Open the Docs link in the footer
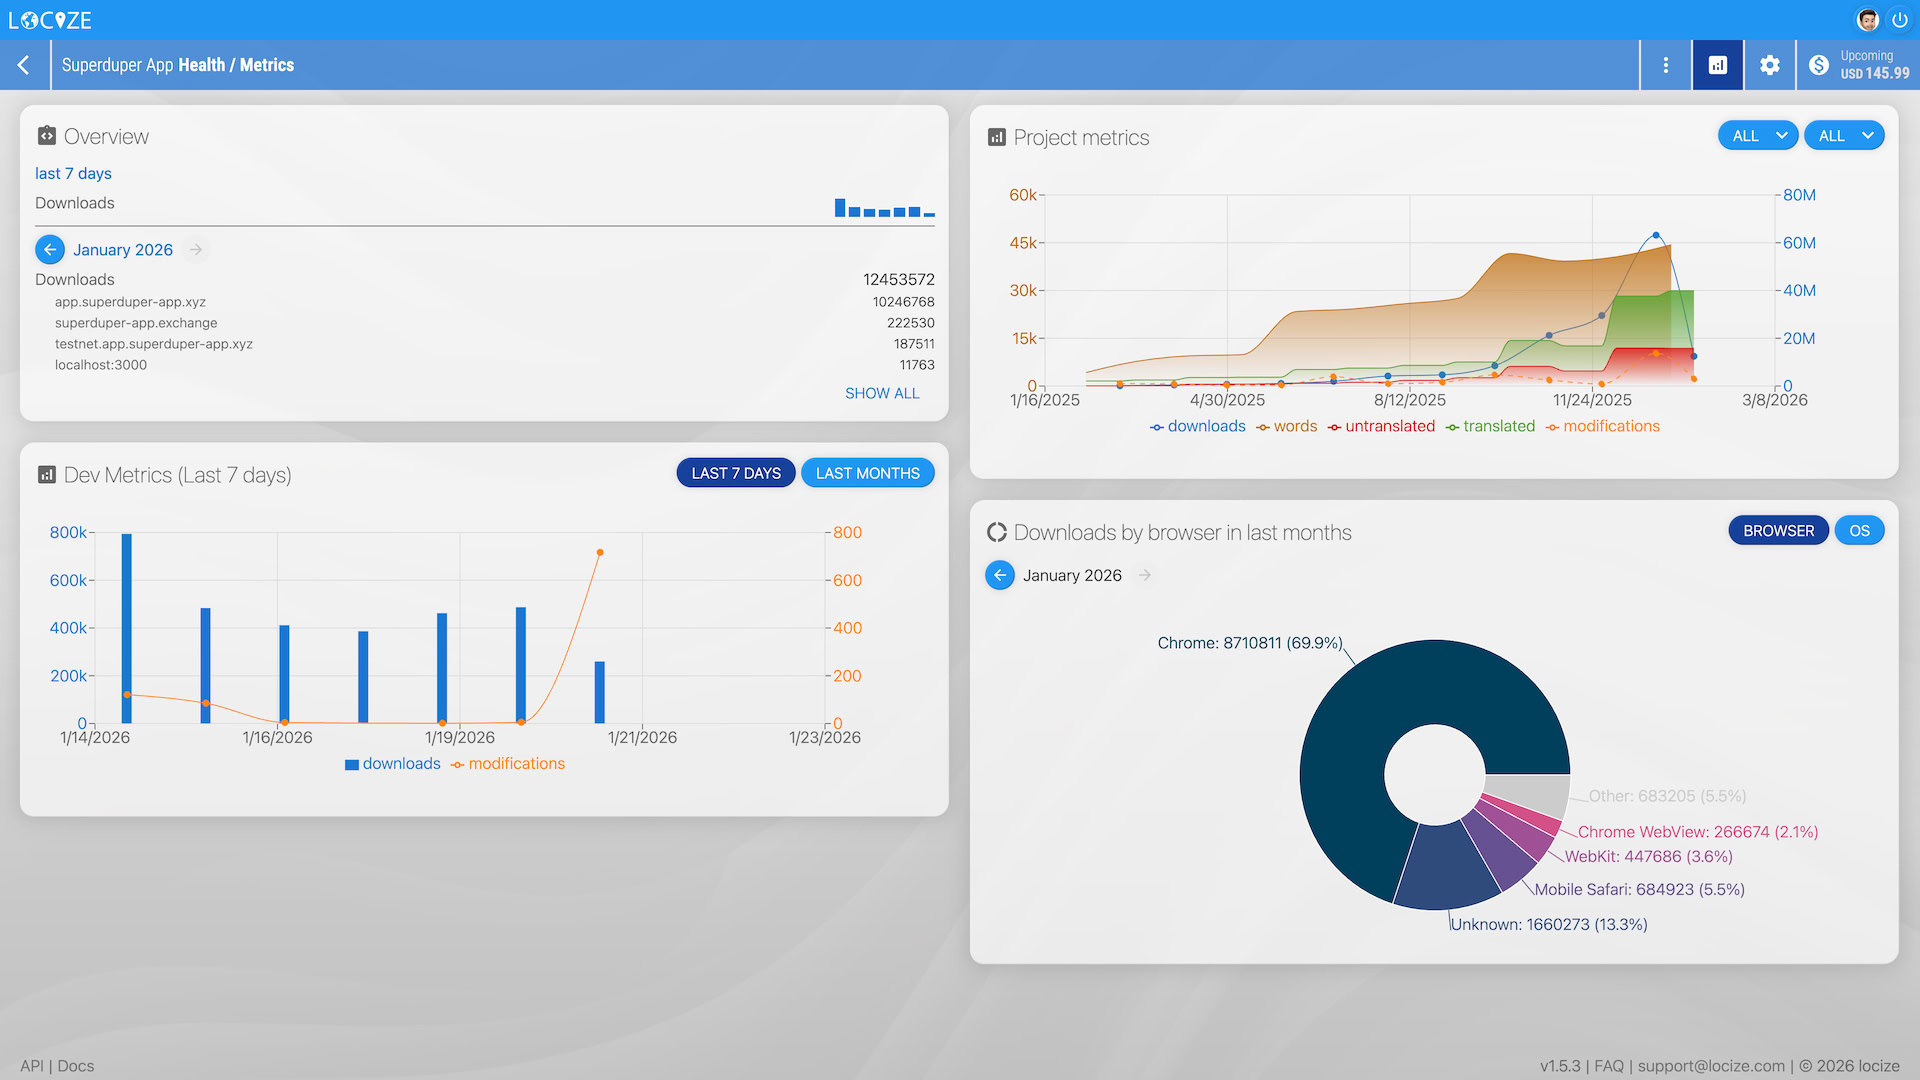The height and width of the screenshot is (1080, 1920). click(75, 1065)
